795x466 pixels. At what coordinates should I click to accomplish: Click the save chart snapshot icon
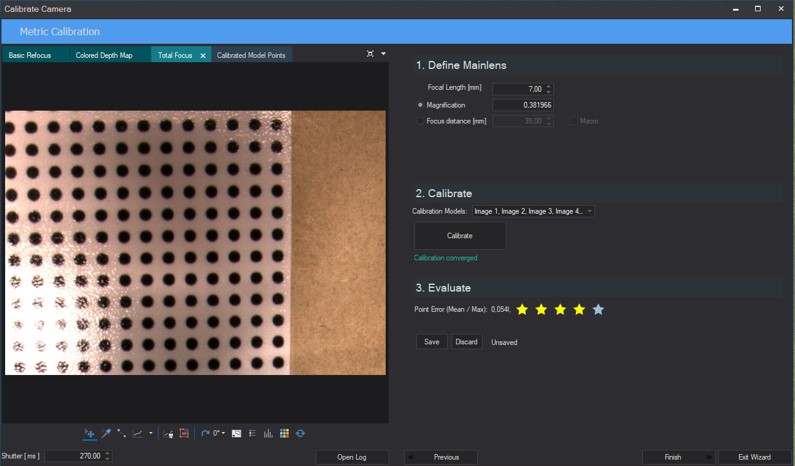pos(168,434)
